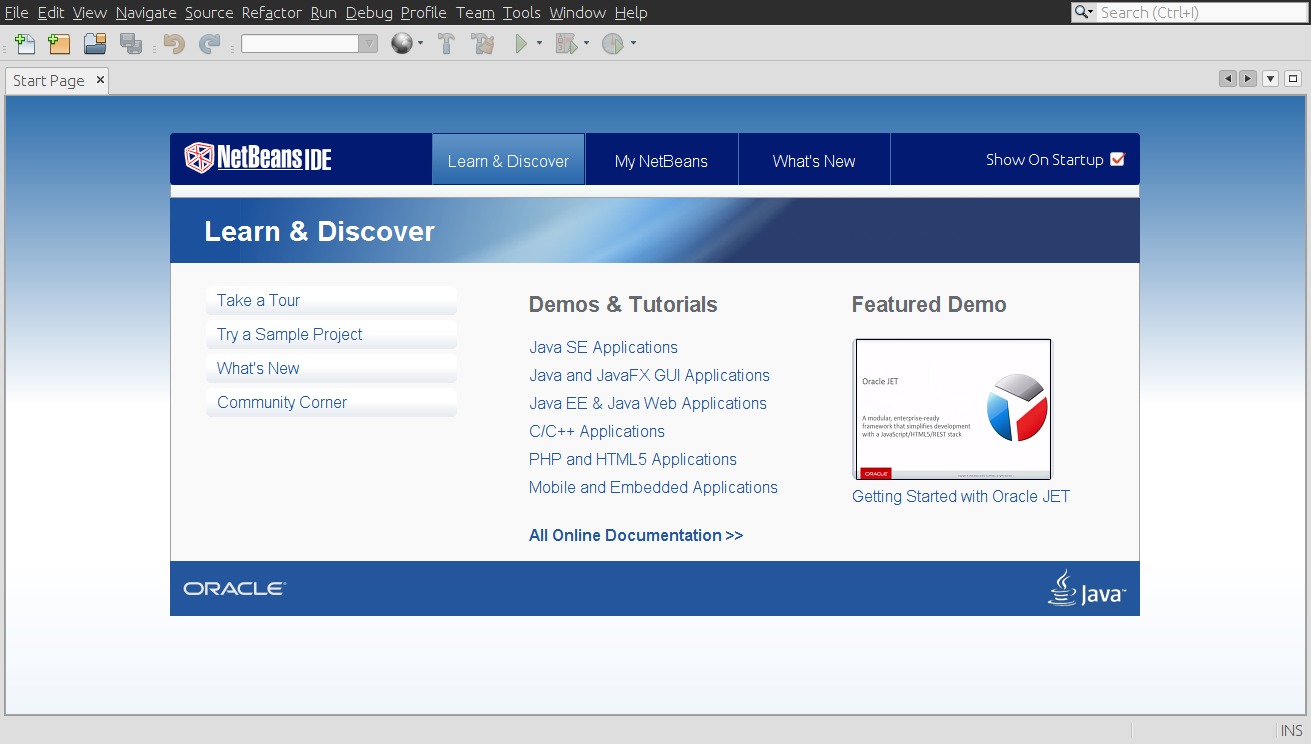Open the Source menu
Screen dimensions: 1311x744
pos(209,12)
